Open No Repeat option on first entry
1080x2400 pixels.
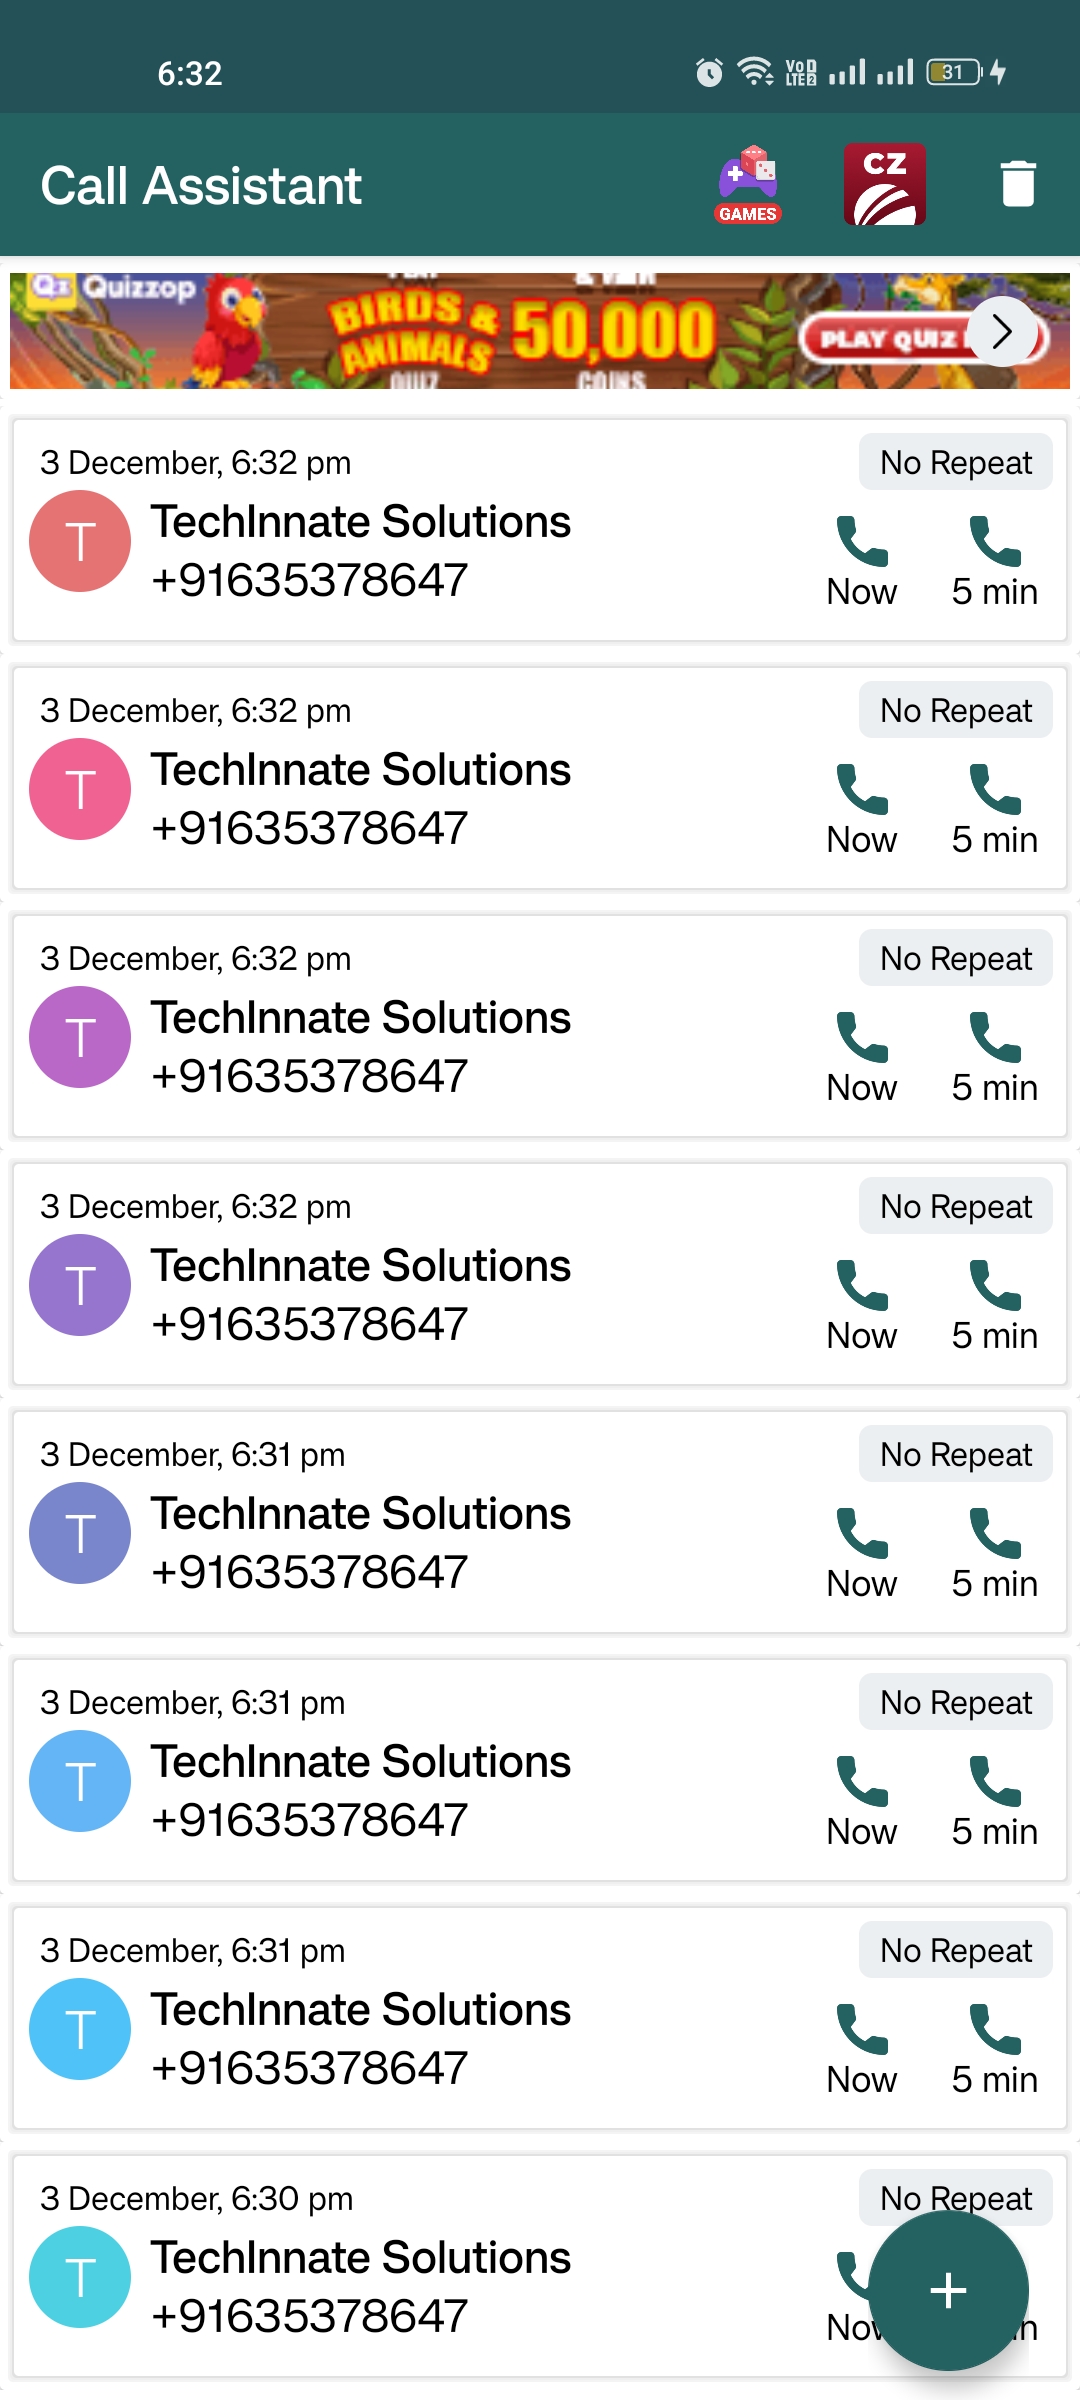pyautogui.click(x=955, y=463)
